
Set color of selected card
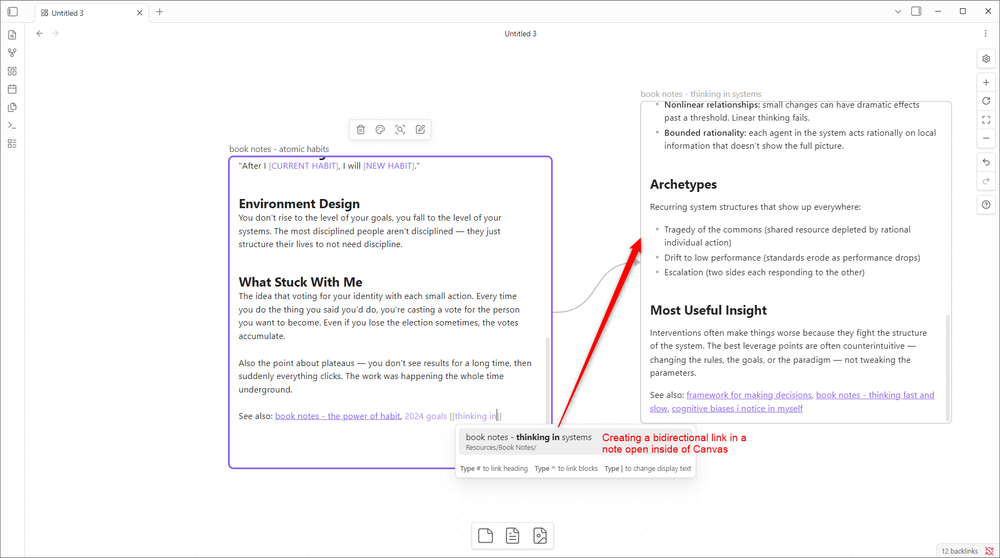(x=380, y=129)
